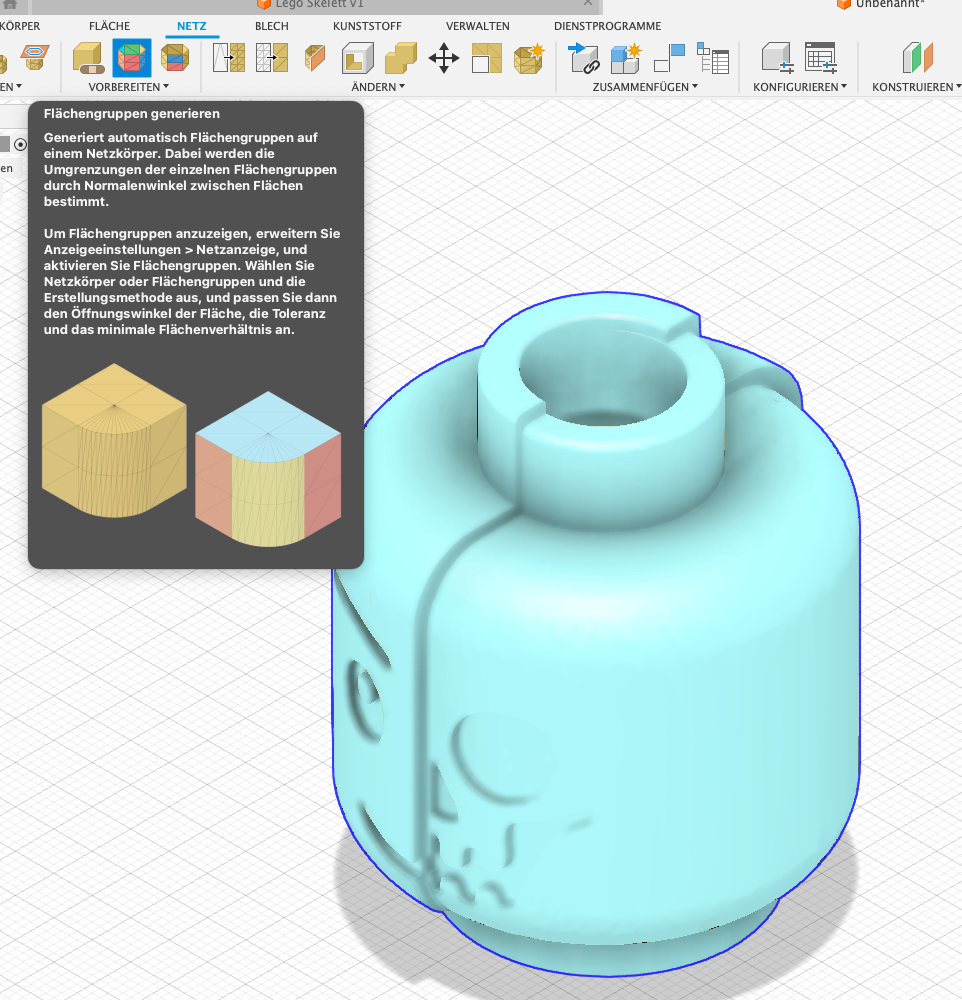The height and width of the screenshot is (1000, 962).
Task: Open the ZUSAMMENFÜGEN dropdown
Action: [x=644, y=87]
